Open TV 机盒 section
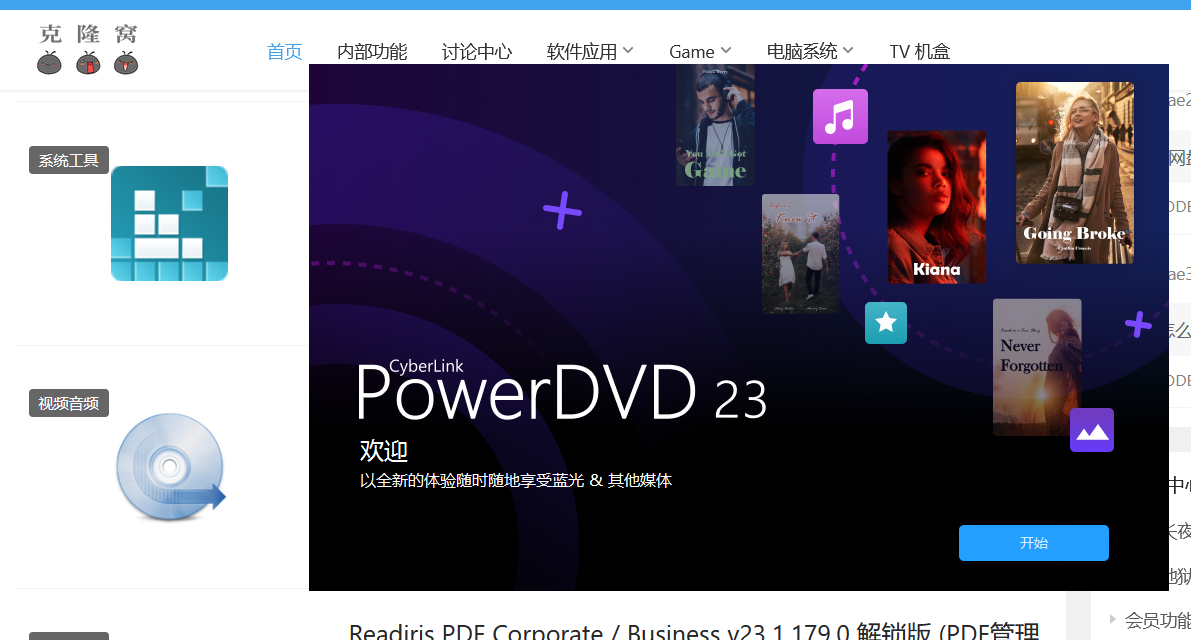1191x640 pixels. [x=920, y=52]
